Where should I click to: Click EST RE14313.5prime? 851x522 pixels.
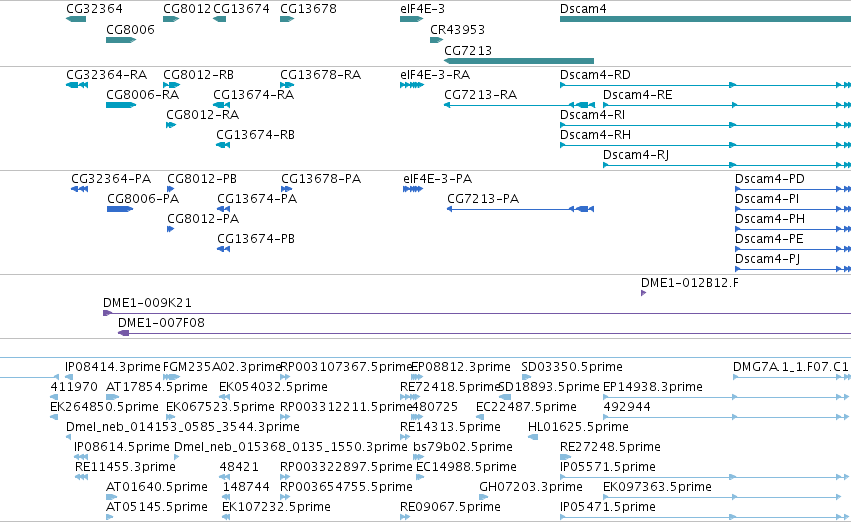pyautogui.click(x=450, y=427)
